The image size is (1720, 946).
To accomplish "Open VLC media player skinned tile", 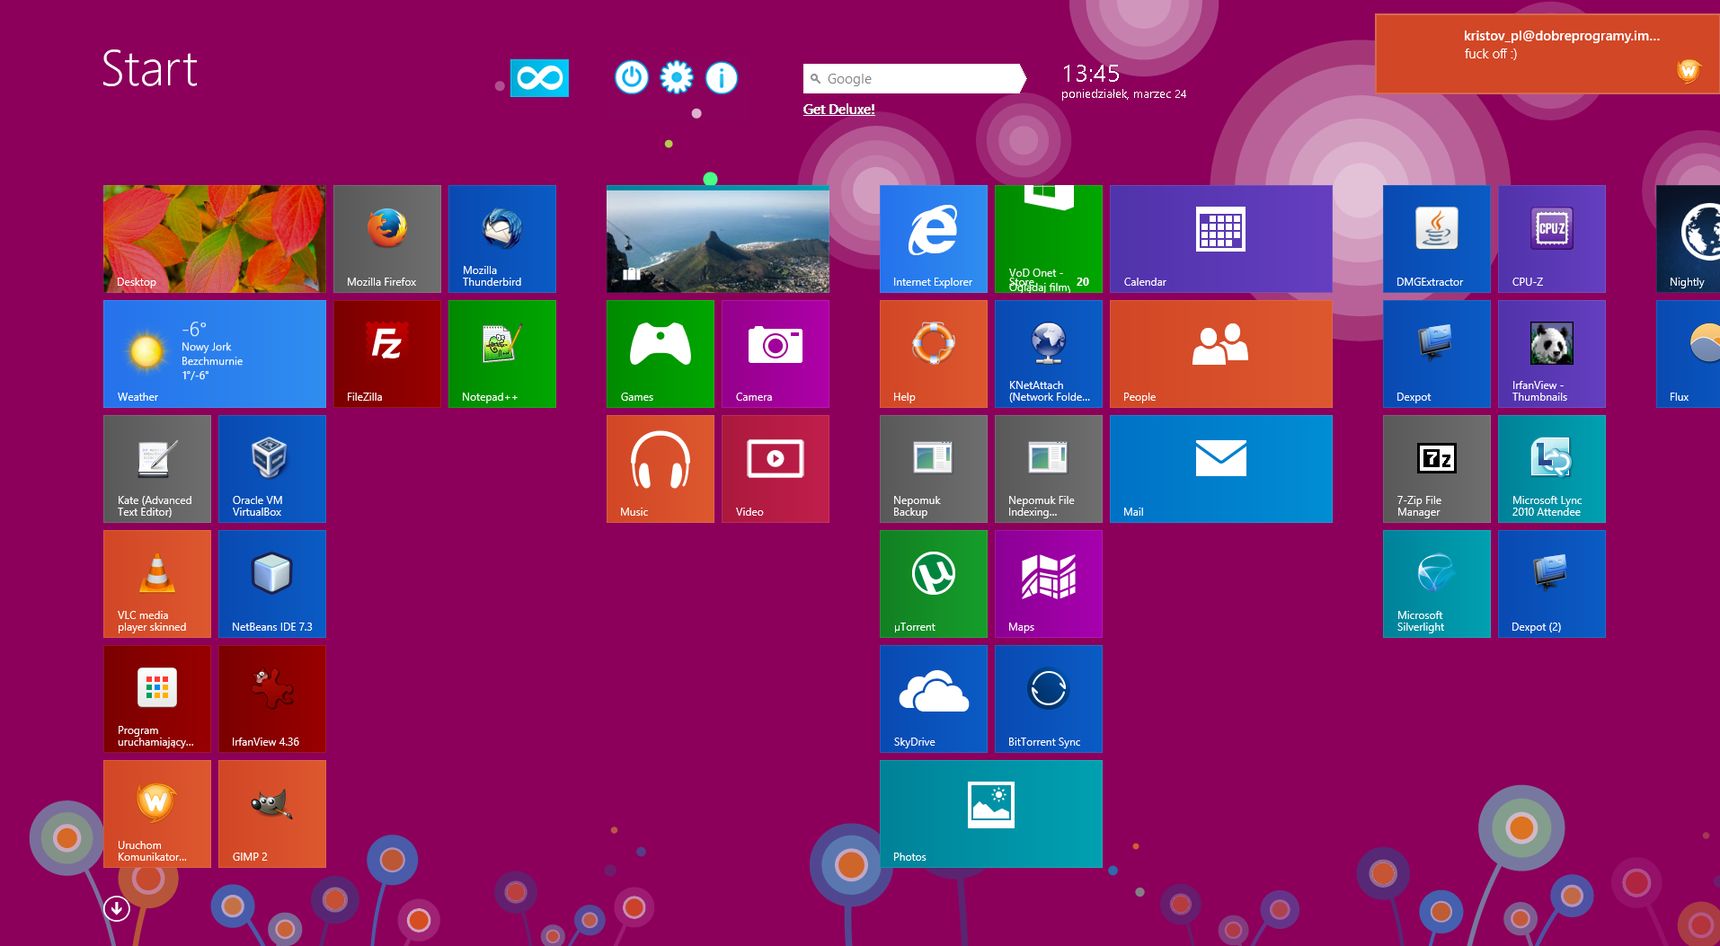I will [x=157, y=584].
